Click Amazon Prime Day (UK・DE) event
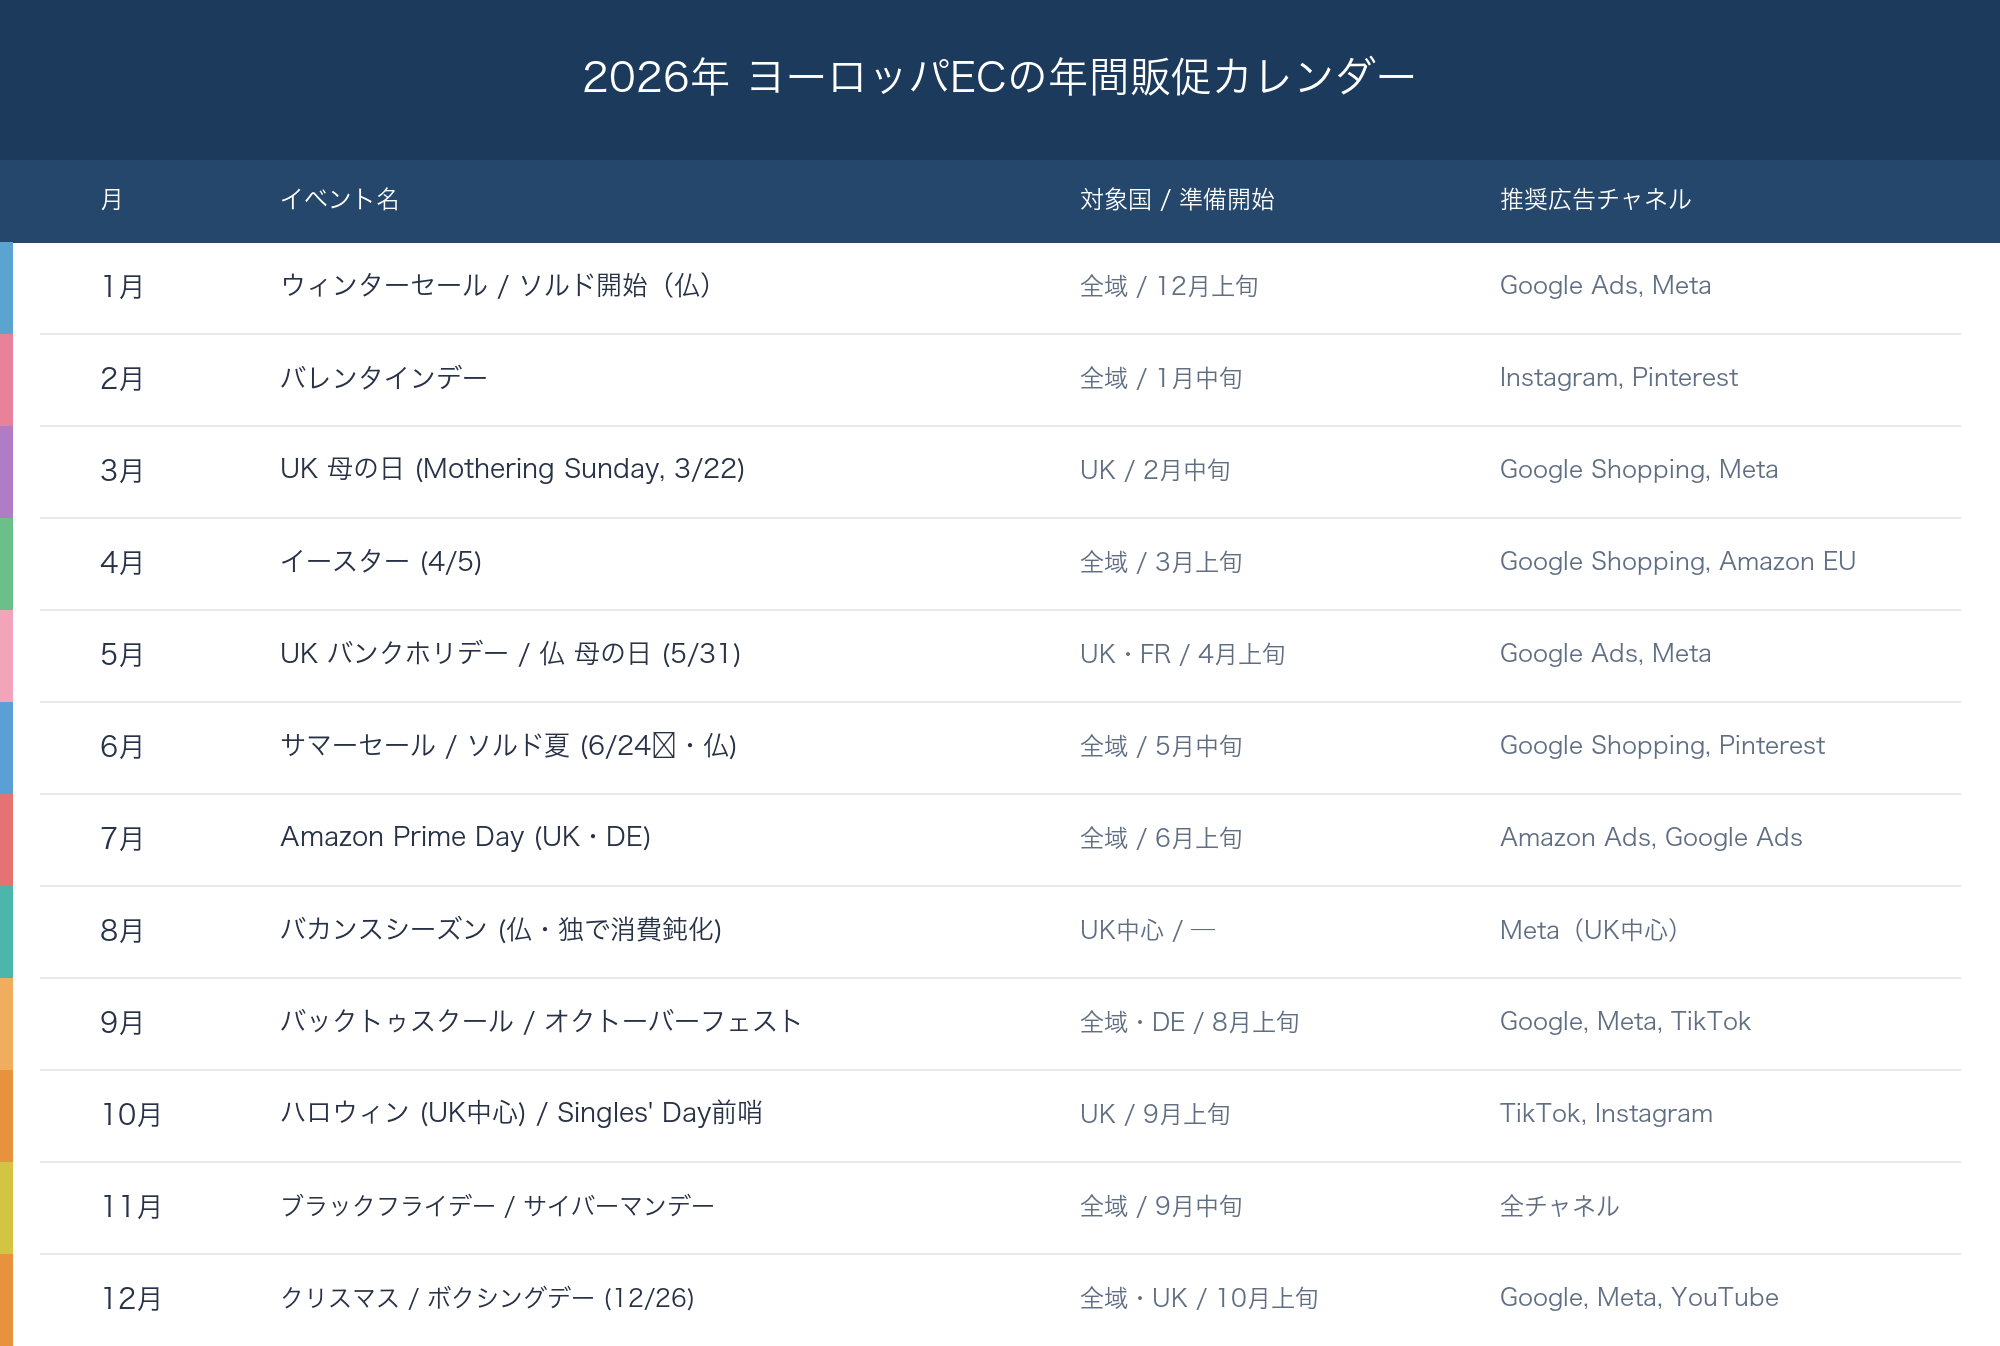Screen dimensions: 2000x1346 465,837
